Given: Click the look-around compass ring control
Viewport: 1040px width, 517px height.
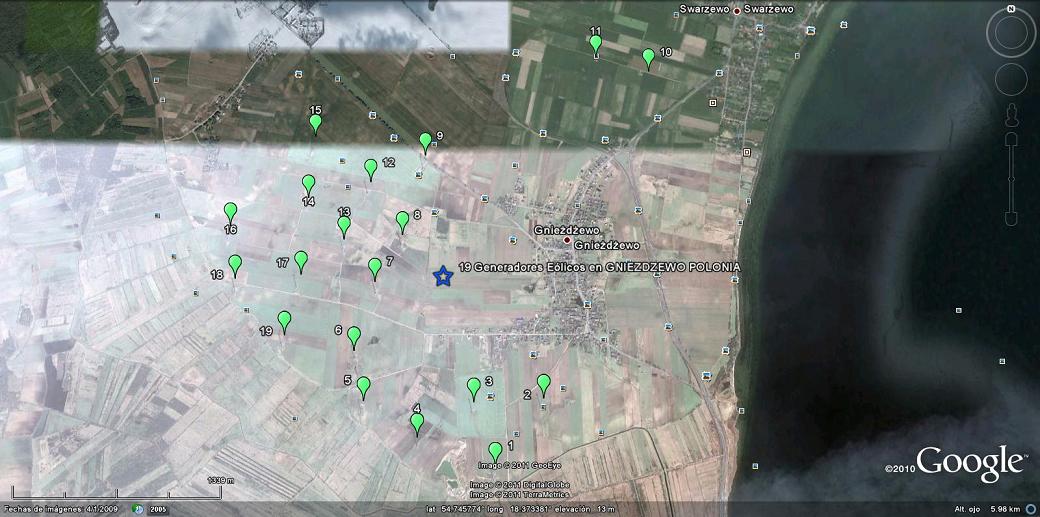Looking at the screenshot, I should [1011, 35].
